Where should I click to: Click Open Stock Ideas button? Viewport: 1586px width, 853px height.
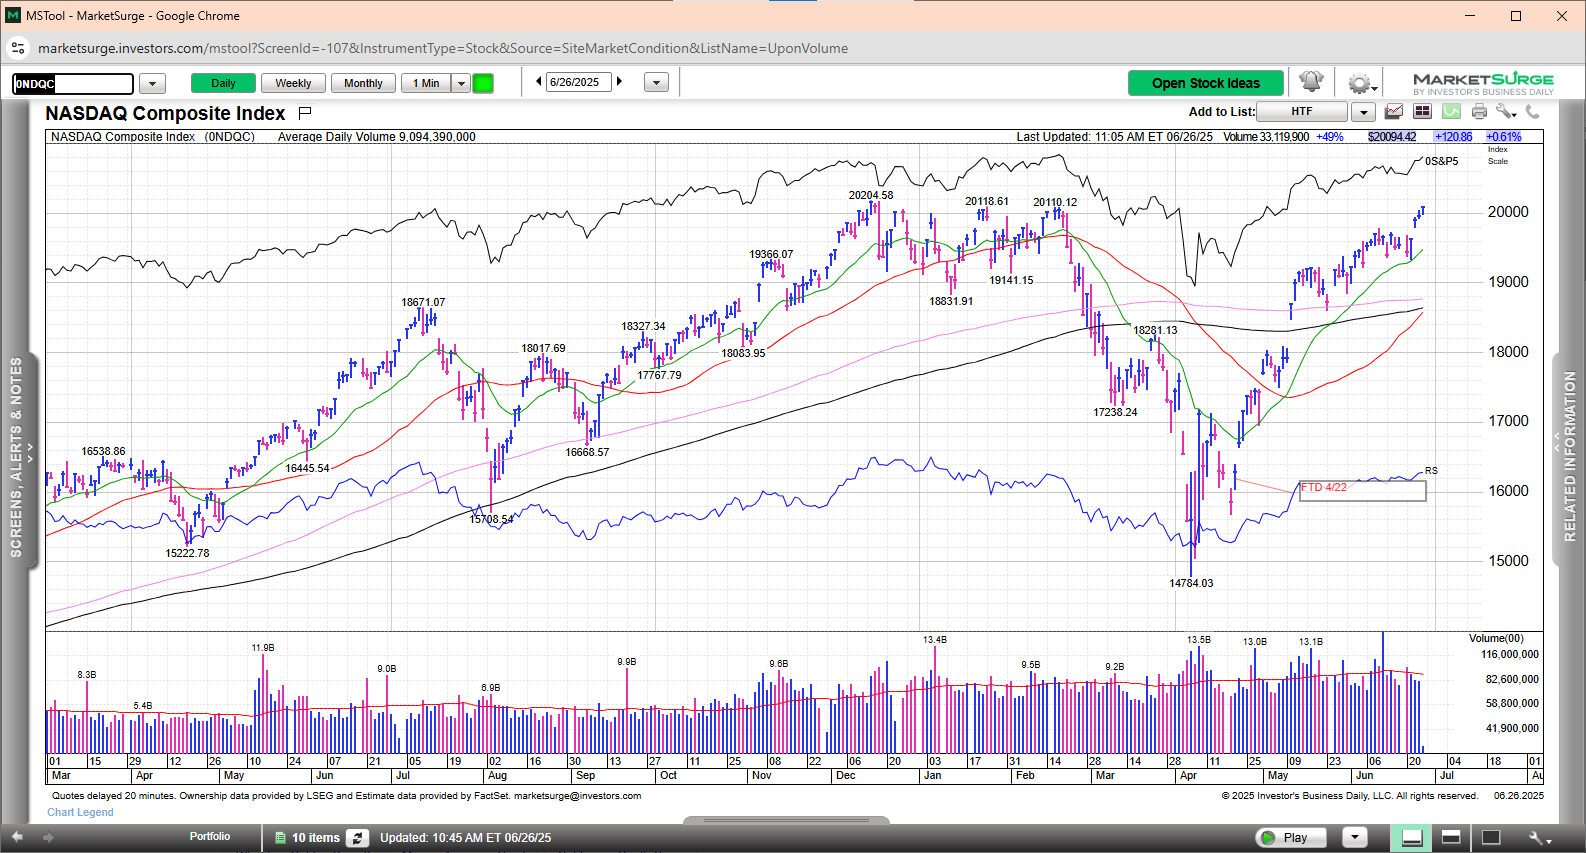[x=1206, y=83]
